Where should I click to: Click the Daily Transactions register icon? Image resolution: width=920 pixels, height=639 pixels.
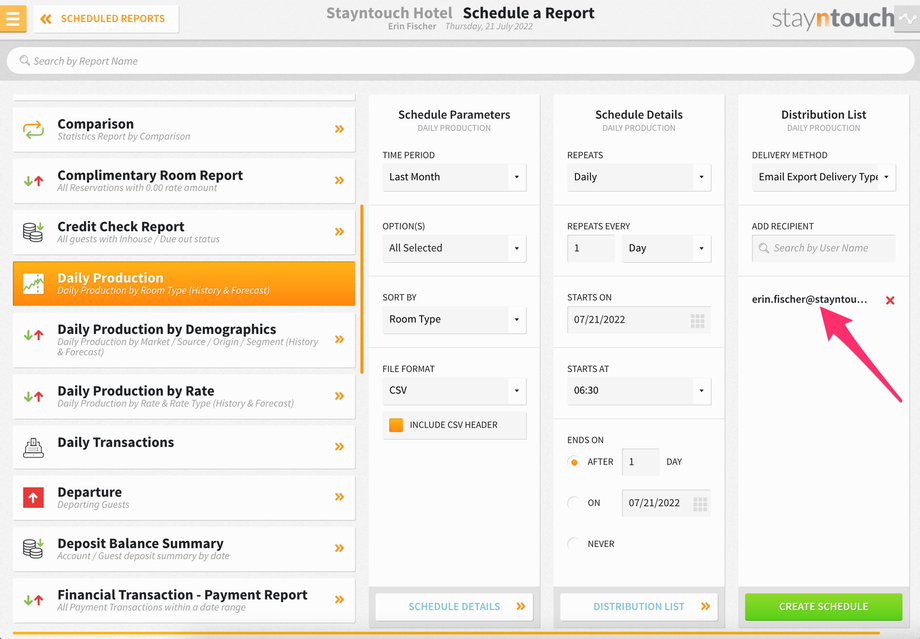pos(33,447)
